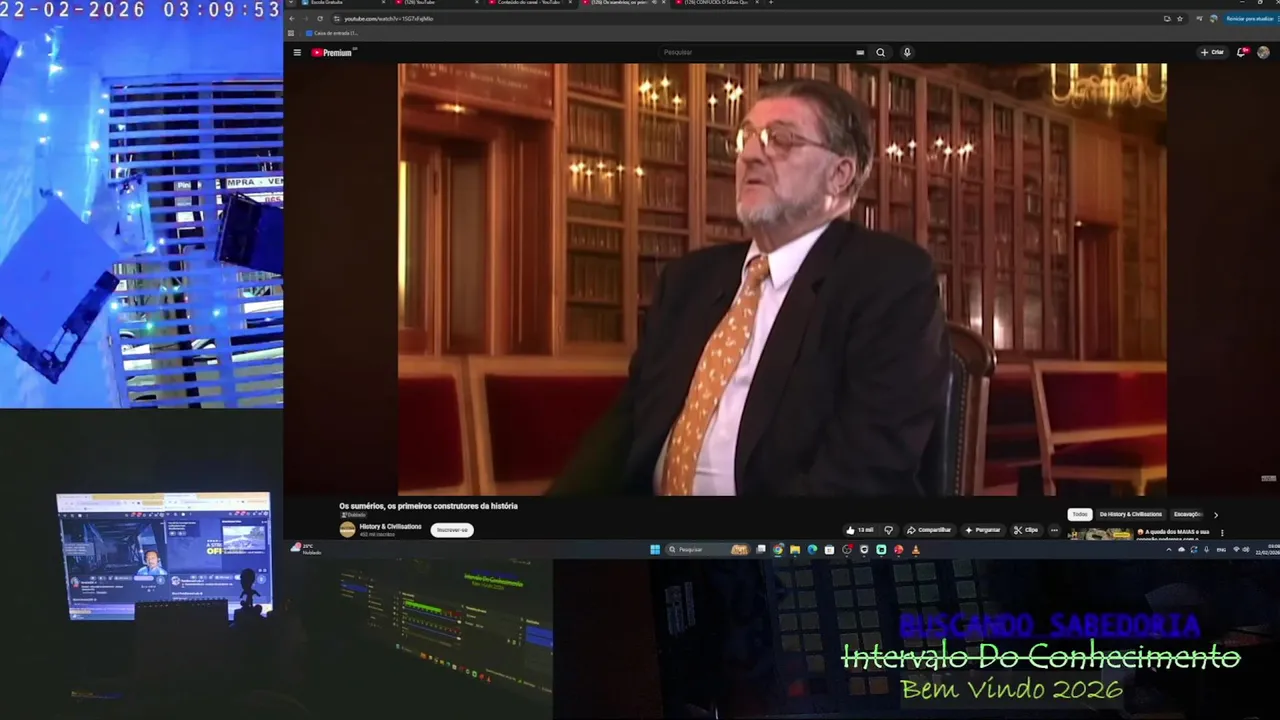Open the History & Civilisations channel avatar
Image resolution: width=1280 pixels, height=720 pixels.
347,530
